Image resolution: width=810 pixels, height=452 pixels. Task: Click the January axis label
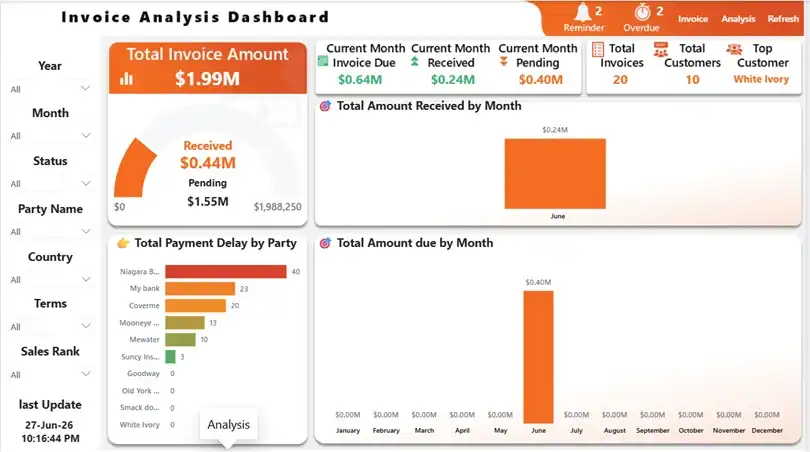[348, 430]
